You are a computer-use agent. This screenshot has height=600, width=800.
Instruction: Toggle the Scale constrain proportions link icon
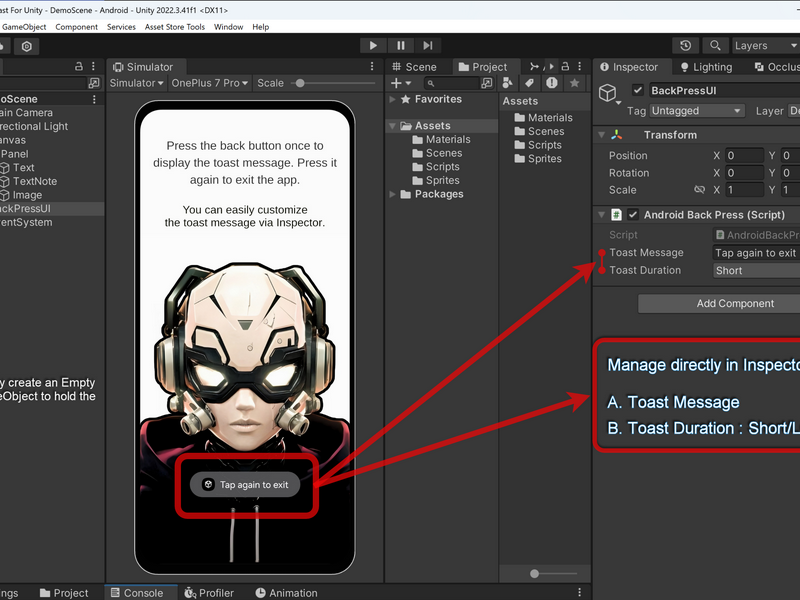699,189
